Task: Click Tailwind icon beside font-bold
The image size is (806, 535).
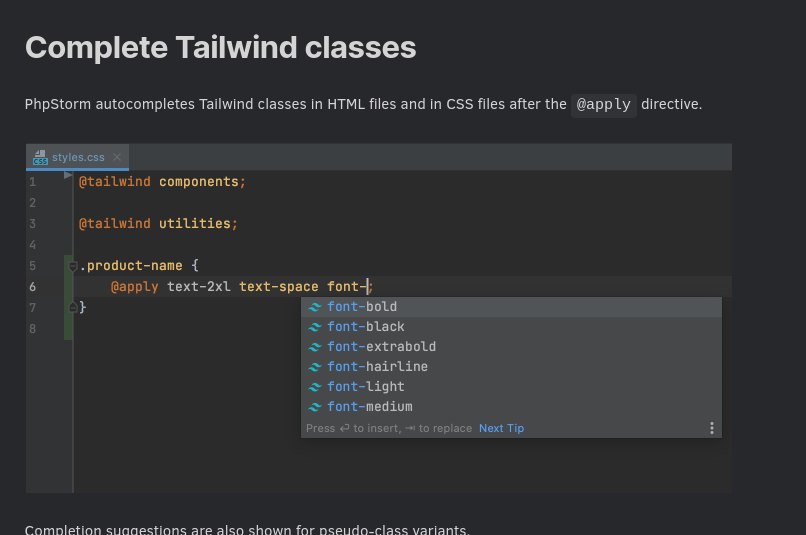Action: [315, 307]
